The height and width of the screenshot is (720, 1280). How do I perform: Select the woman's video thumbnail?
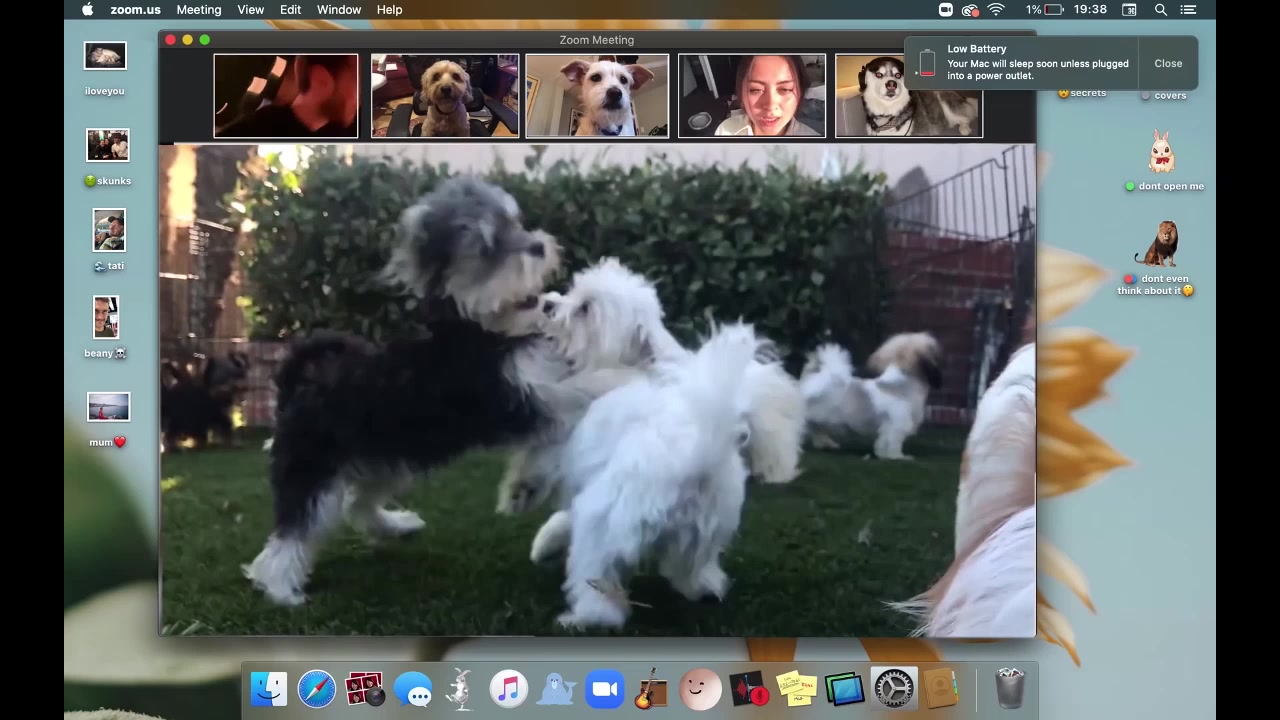[x=752, y=96]
